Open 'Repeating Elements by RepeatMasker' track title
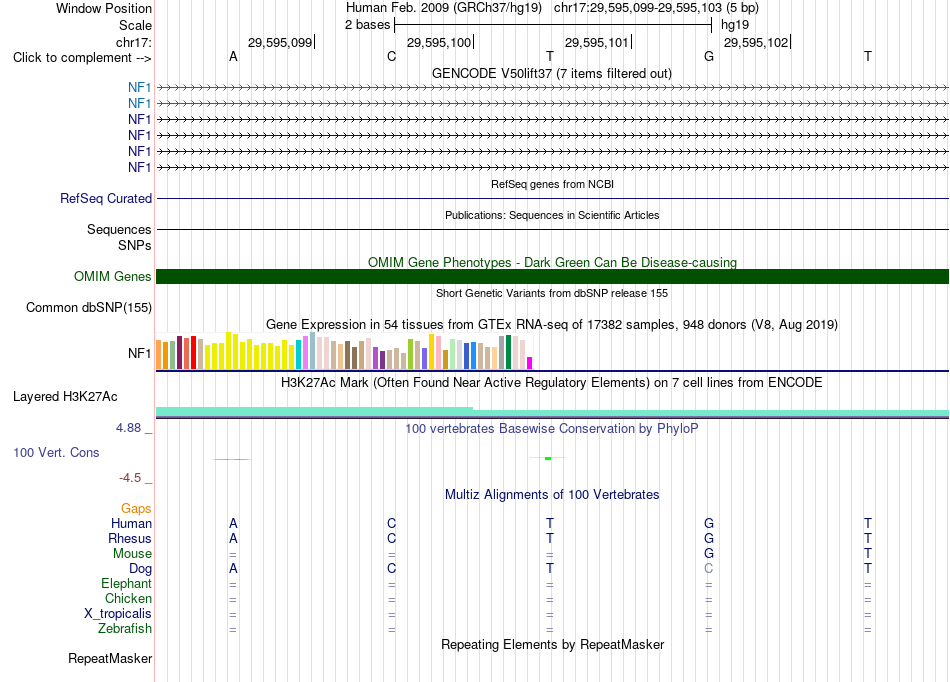The width and height of the screenshot is (950, 682). point(552,644)
